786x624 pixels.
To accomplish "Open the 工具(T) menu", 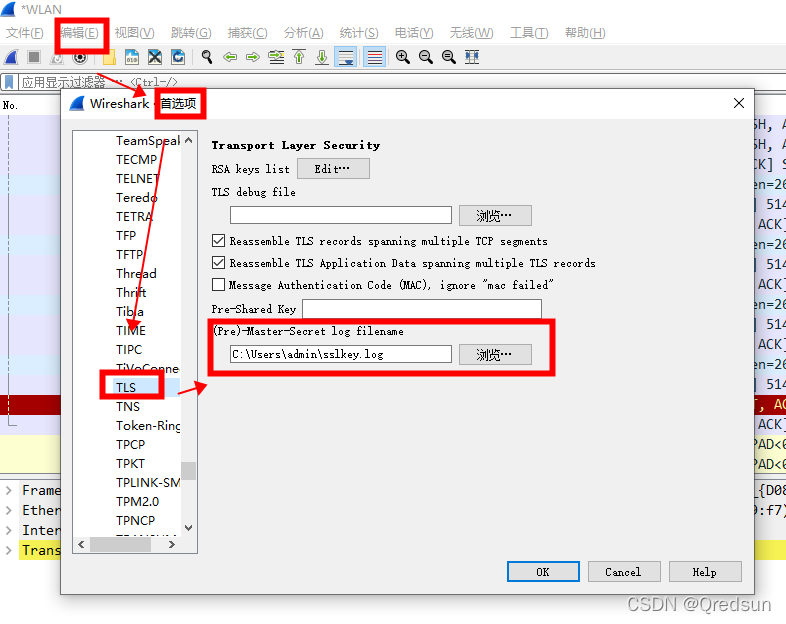I will [529, 33].
